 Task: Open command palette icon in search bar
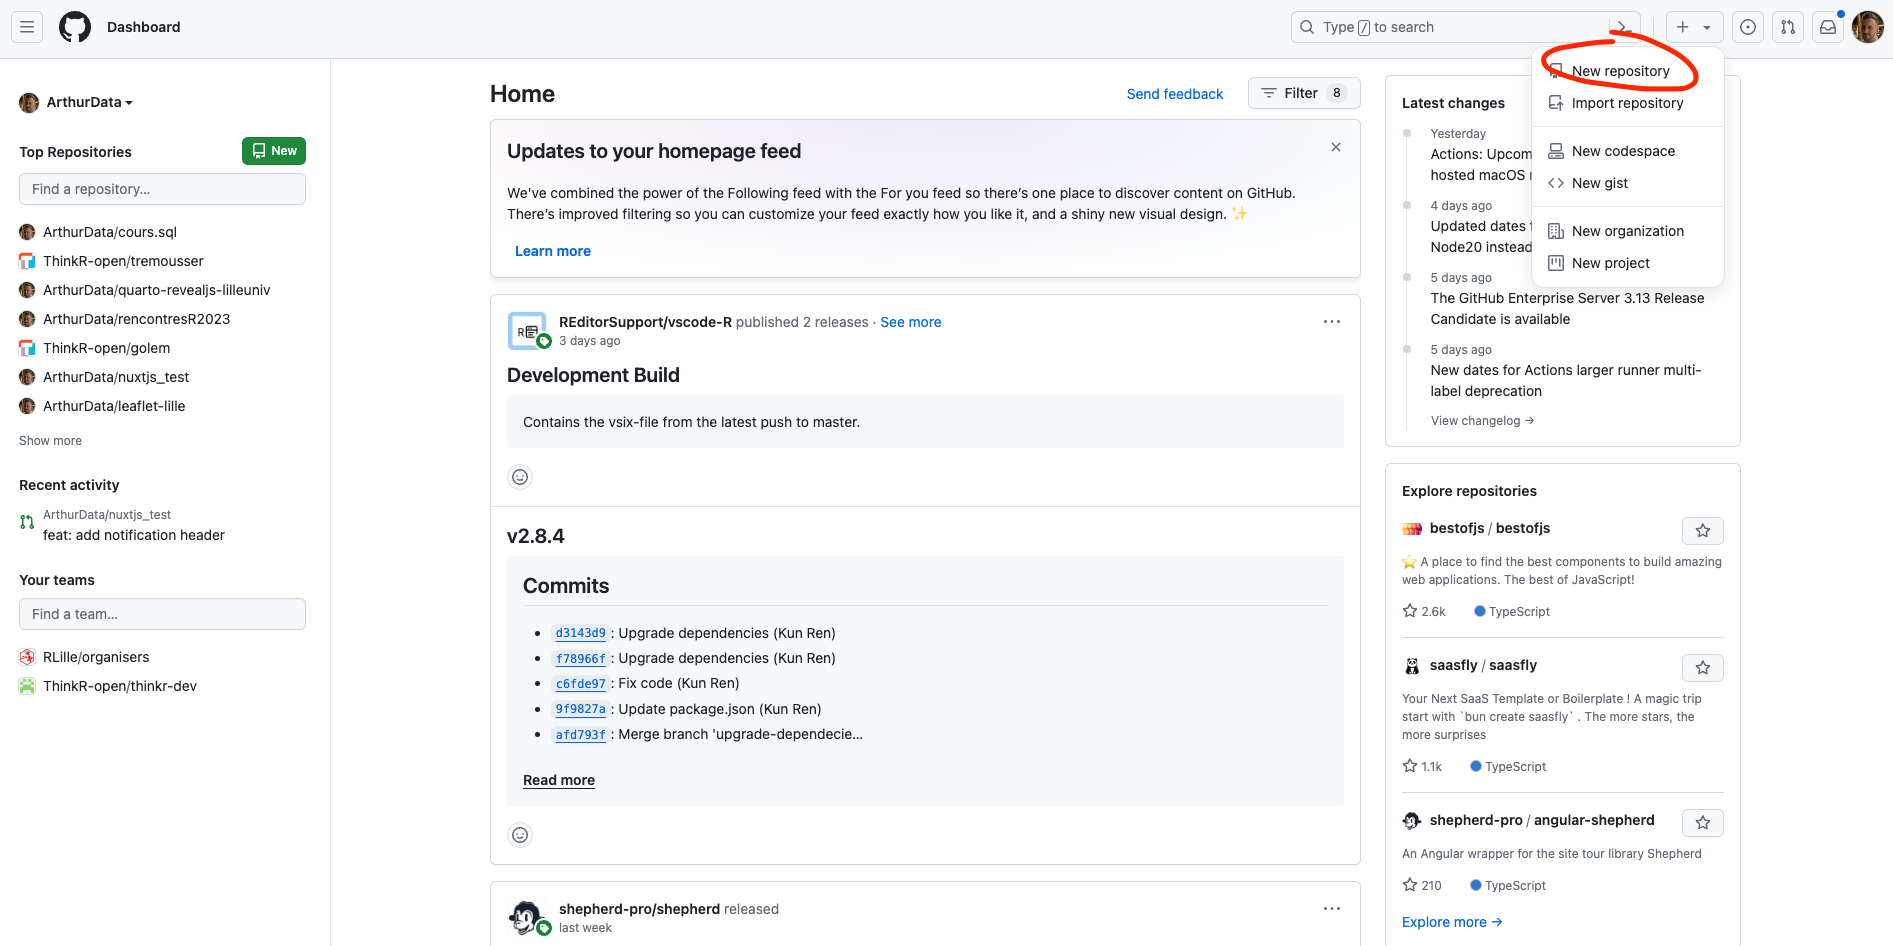(x=1623, y=27)
